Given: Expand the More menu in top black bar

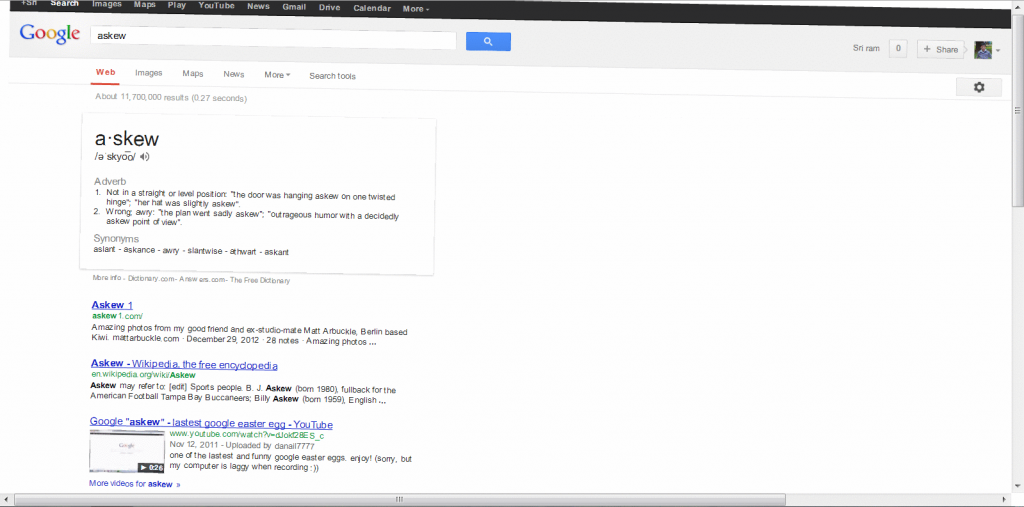Looking at the screenshot, I should click(416, 8).
